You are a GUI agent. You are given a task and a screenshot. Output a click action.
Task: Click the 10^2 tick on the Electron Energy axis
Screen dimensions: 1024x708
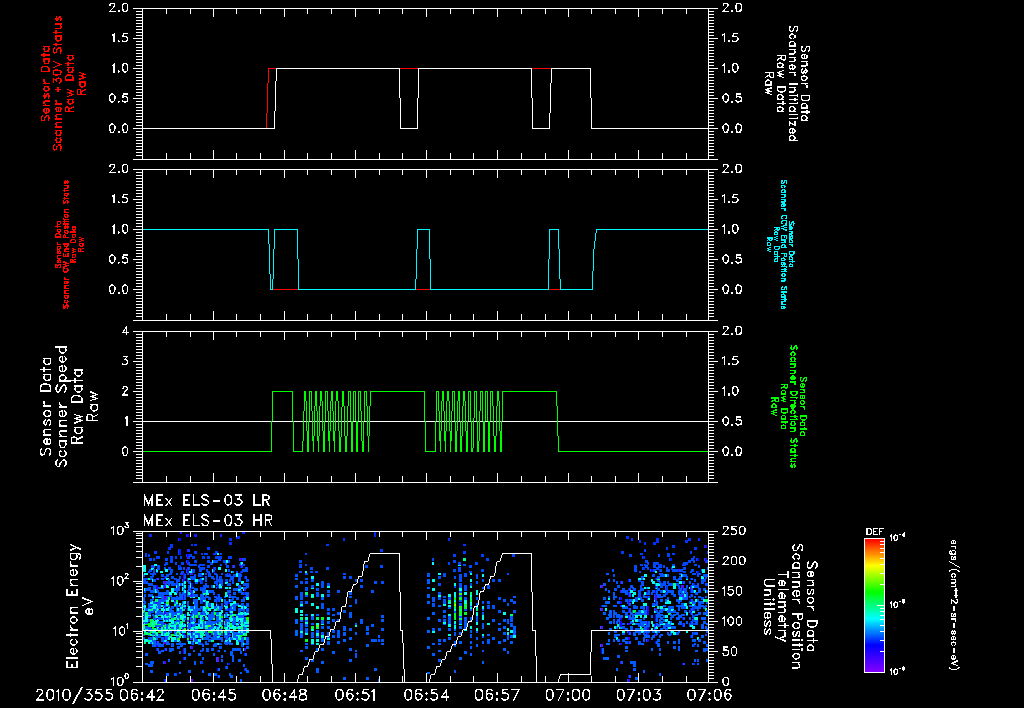(x=120, y=581)
